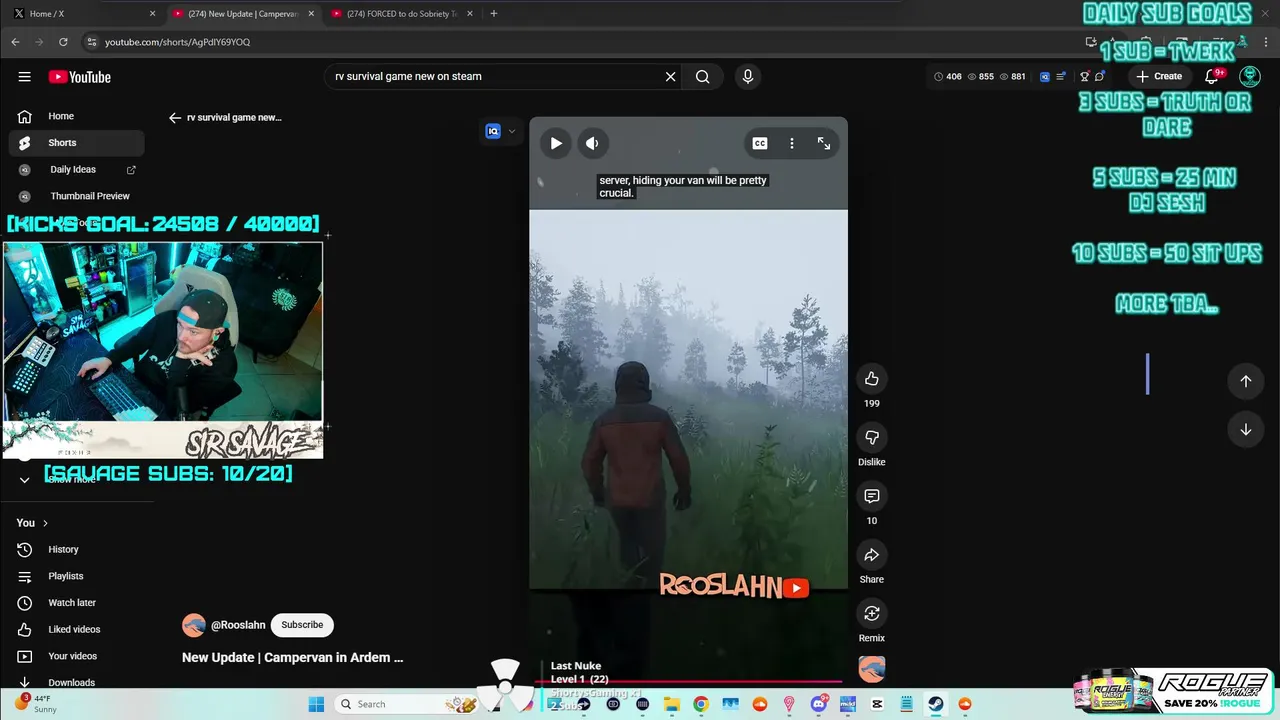Open Discord from the taskbar
The width and height of the screenshot is (1280, 720).
[x=819, y=704]
